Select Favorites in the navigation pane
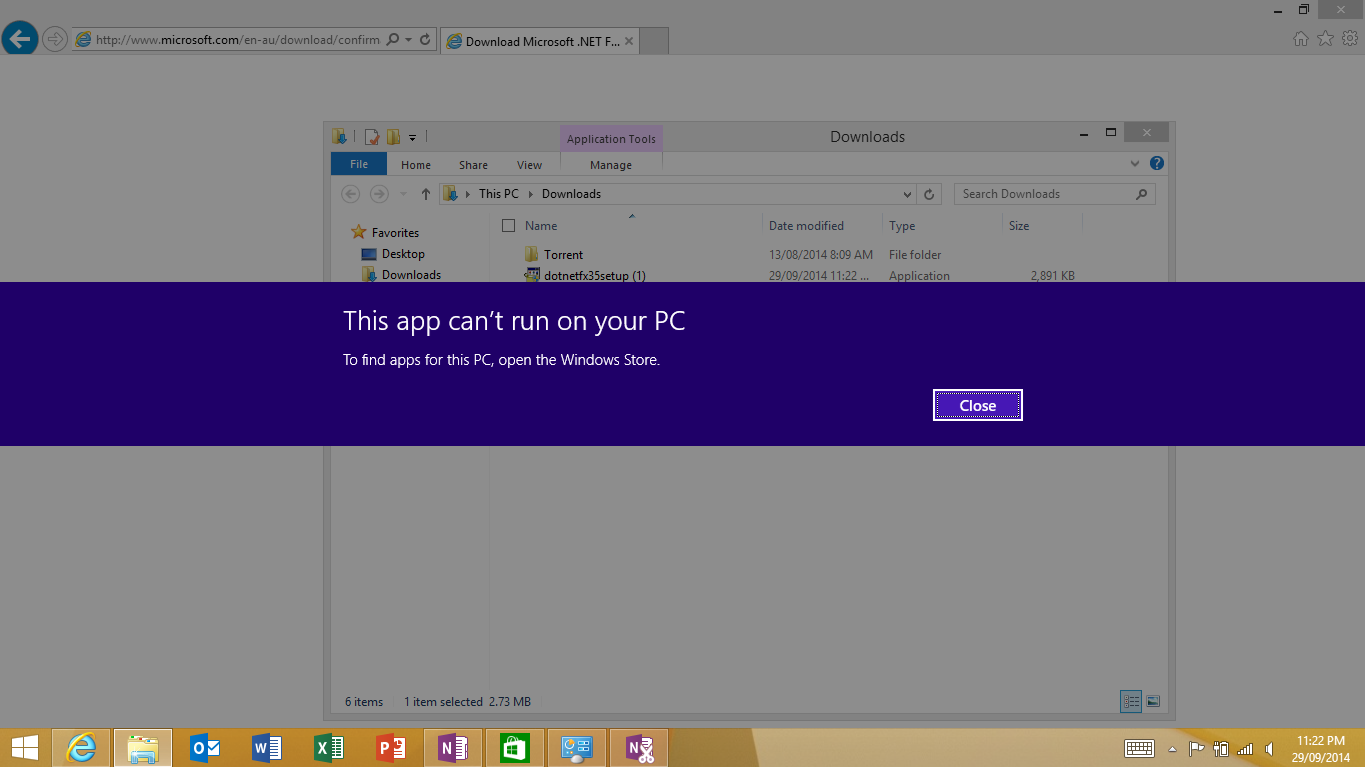Image resolution: width=1365 pixels, height=767 pixels. pyautogui.click(x=395, y=233)
